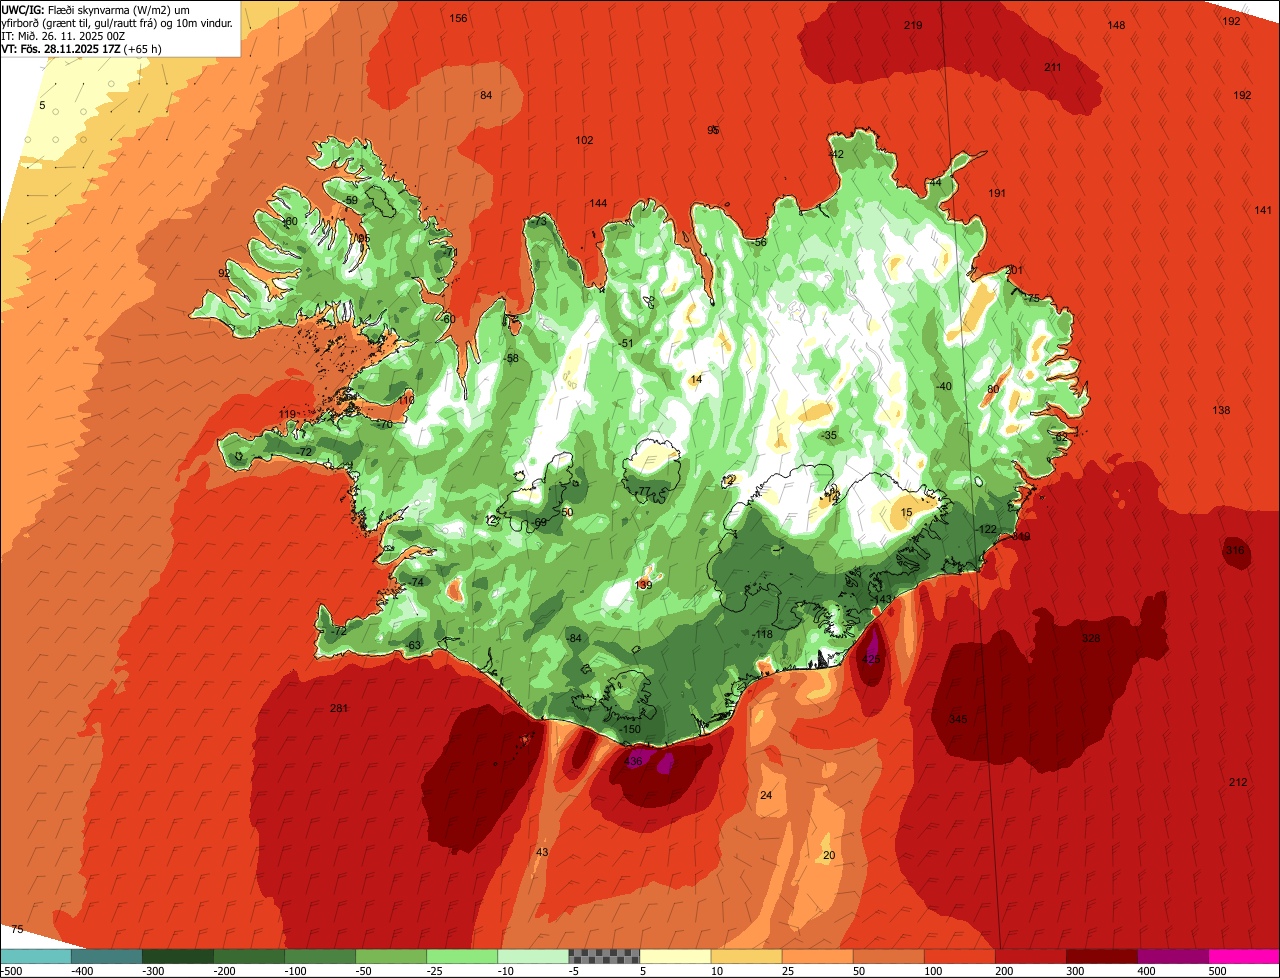Viewport: 1280px width, 978px height.
Task: Click the map value -118 in south Iceland
Action: pyautogui.click(x=763, y=635)
